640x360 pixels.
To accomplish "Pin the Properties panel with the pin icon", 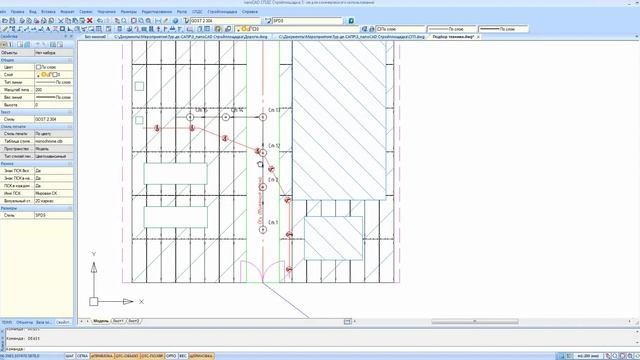I will coord(65,36).
